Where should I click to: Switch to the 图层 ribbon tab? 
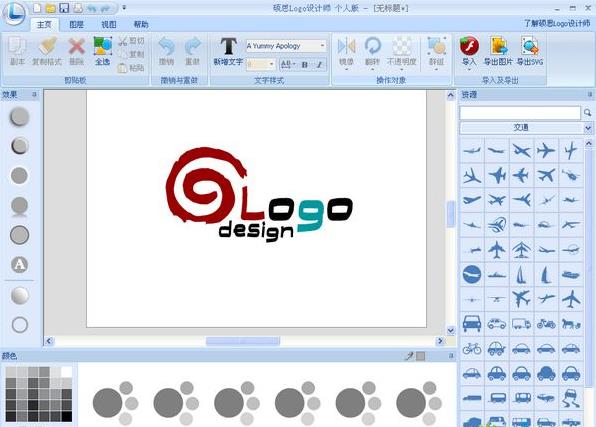click(x=76, y=24)
